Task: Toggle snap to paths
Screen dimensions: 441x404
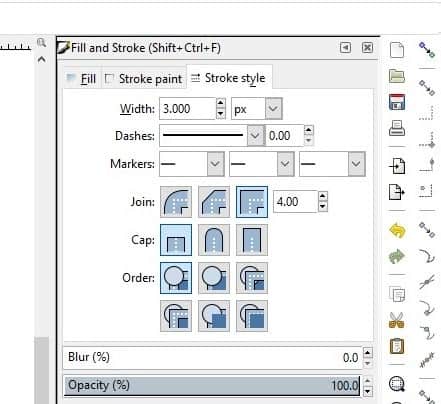Action: tap(427, 256)
